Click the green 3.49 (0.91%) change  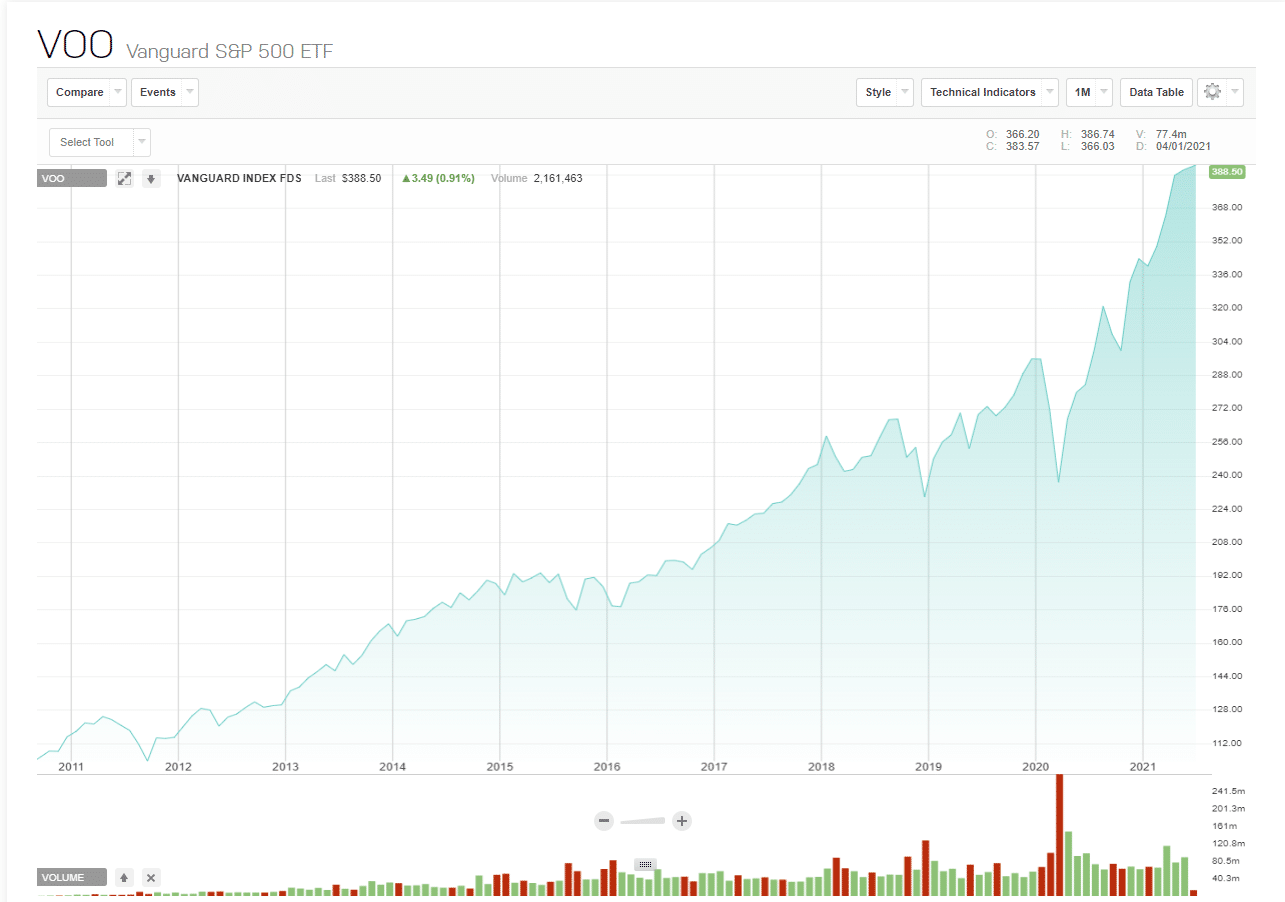[438, 178]
